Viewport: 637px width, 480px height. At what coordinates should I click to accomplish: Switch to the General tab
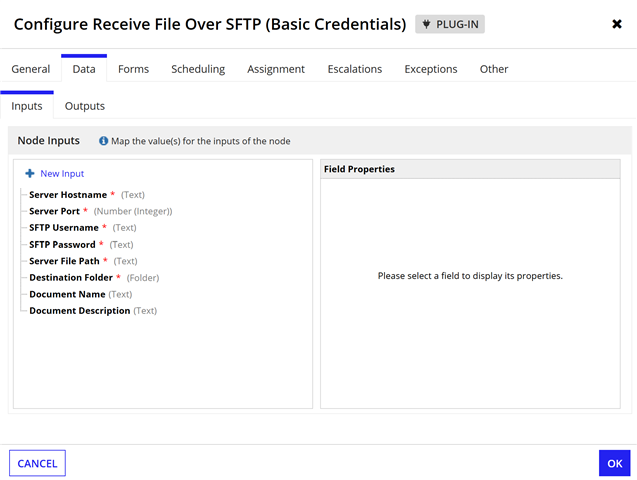(x=30, y=69)
